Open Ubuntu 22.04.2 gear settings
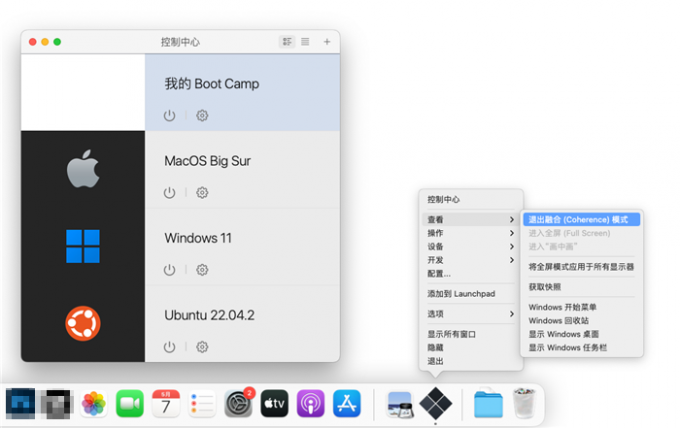The width and height of the screenshot is (680, 428). (x=202, y=347)
